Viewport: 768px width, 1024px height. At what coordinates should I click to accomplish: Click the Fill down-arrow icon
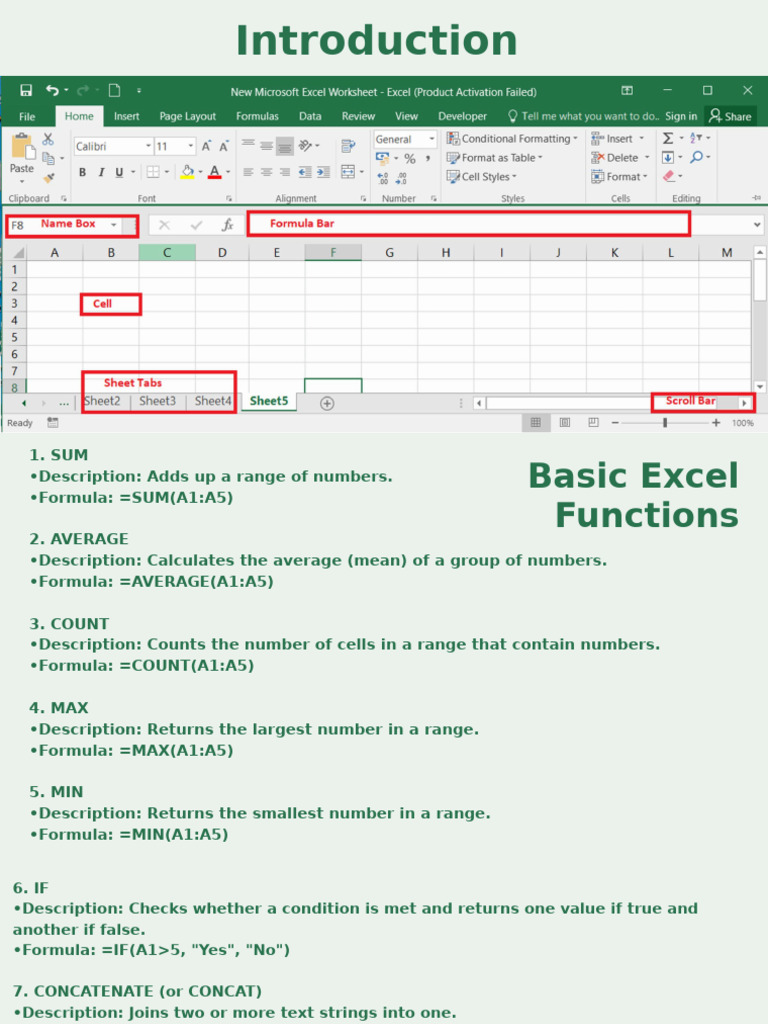pos(668,157)
